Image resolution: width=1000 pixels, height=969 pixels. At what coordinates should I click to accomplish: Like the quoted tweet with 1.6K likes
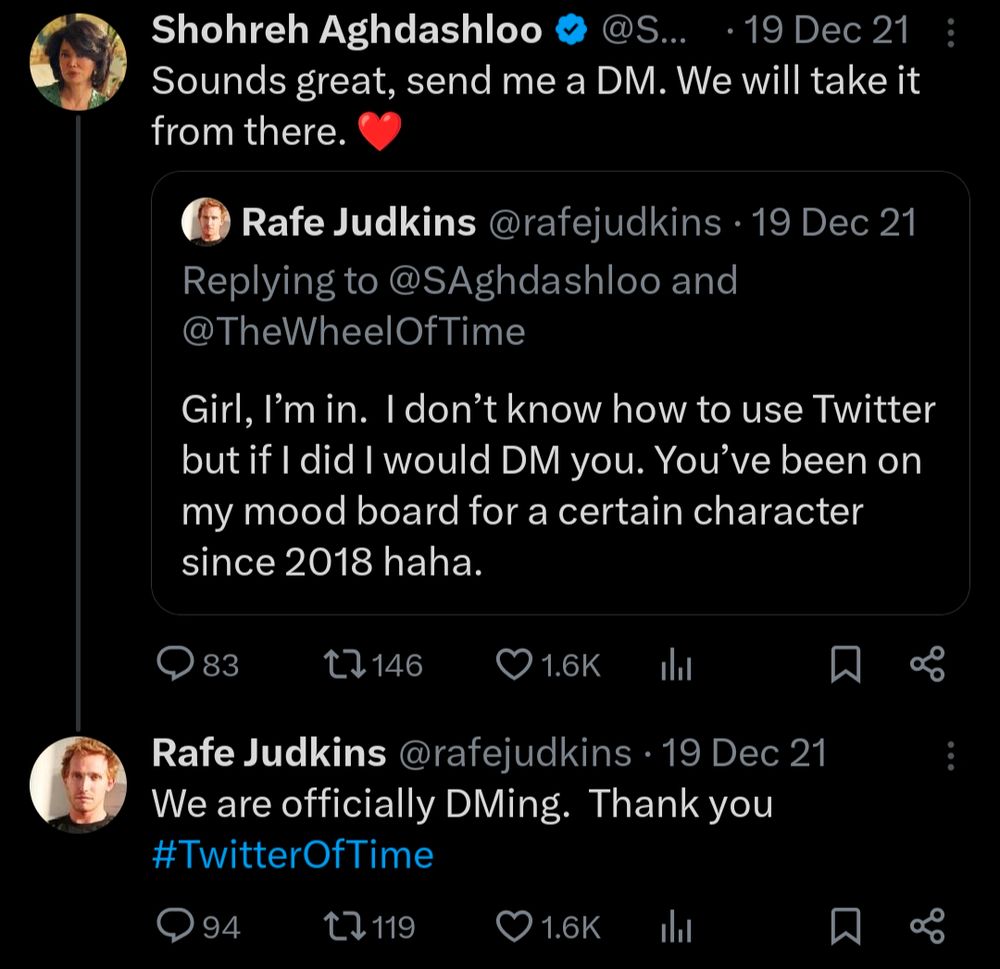tap(513, 664)
